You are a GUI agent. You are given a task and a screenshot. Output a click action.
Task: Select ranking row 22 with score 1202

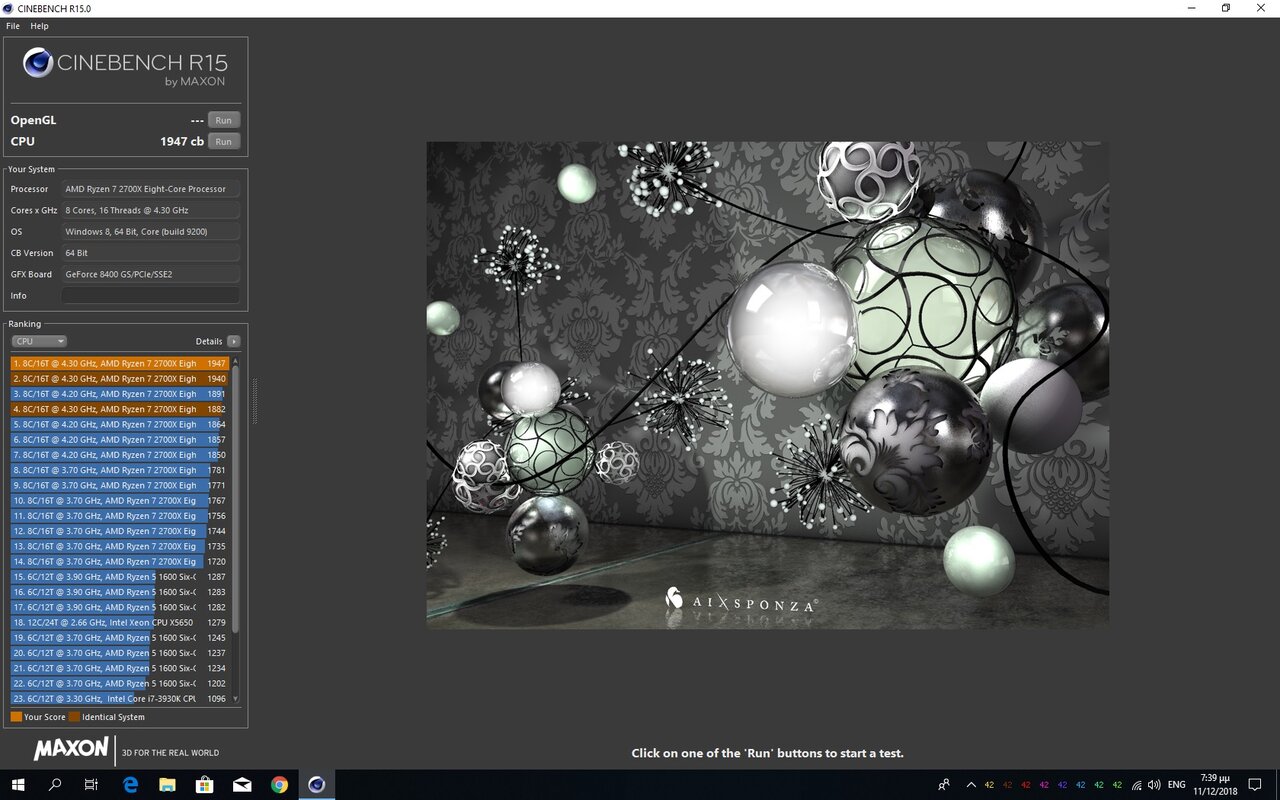120,684
